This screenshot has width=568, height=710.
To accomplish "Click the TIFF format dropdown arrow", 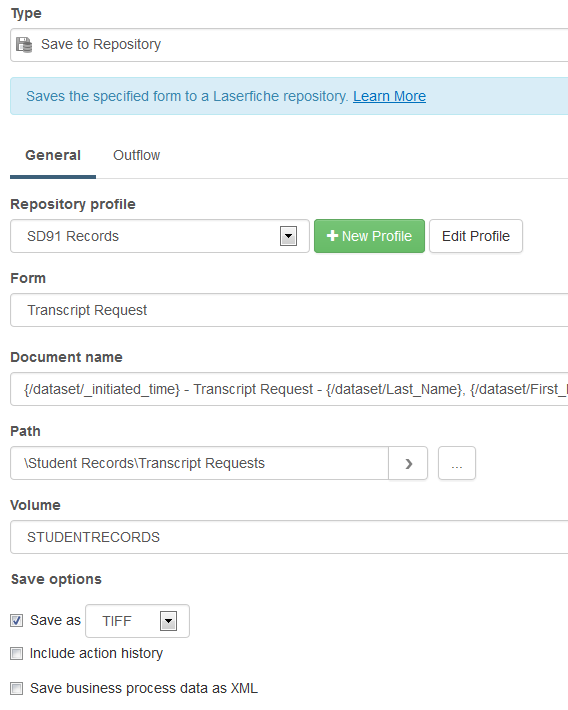I will coord(168,621).
